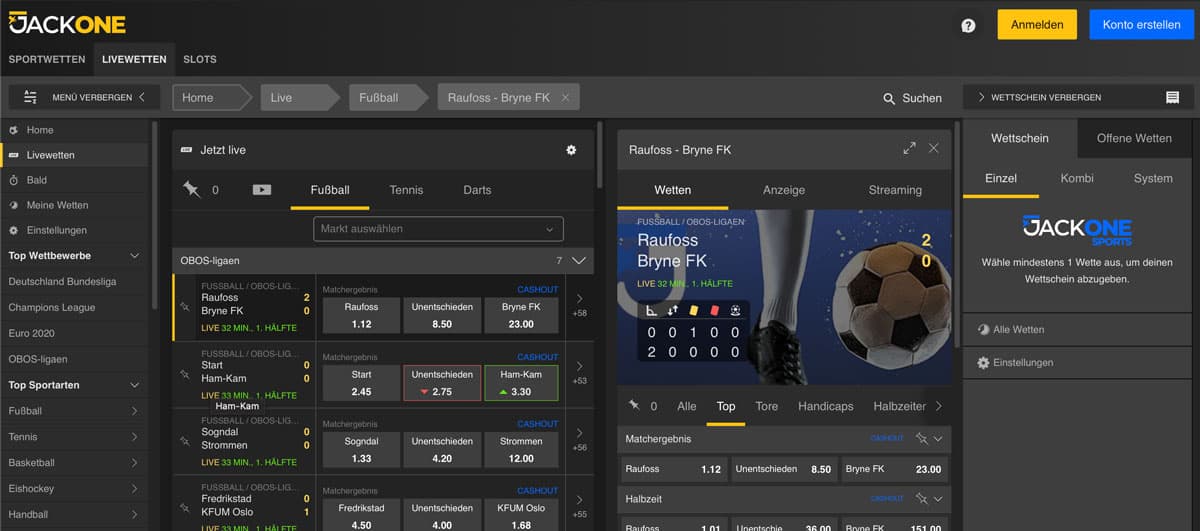
Task: Open more markets +55 for Fredrikstad match
Action: [580, 506]
